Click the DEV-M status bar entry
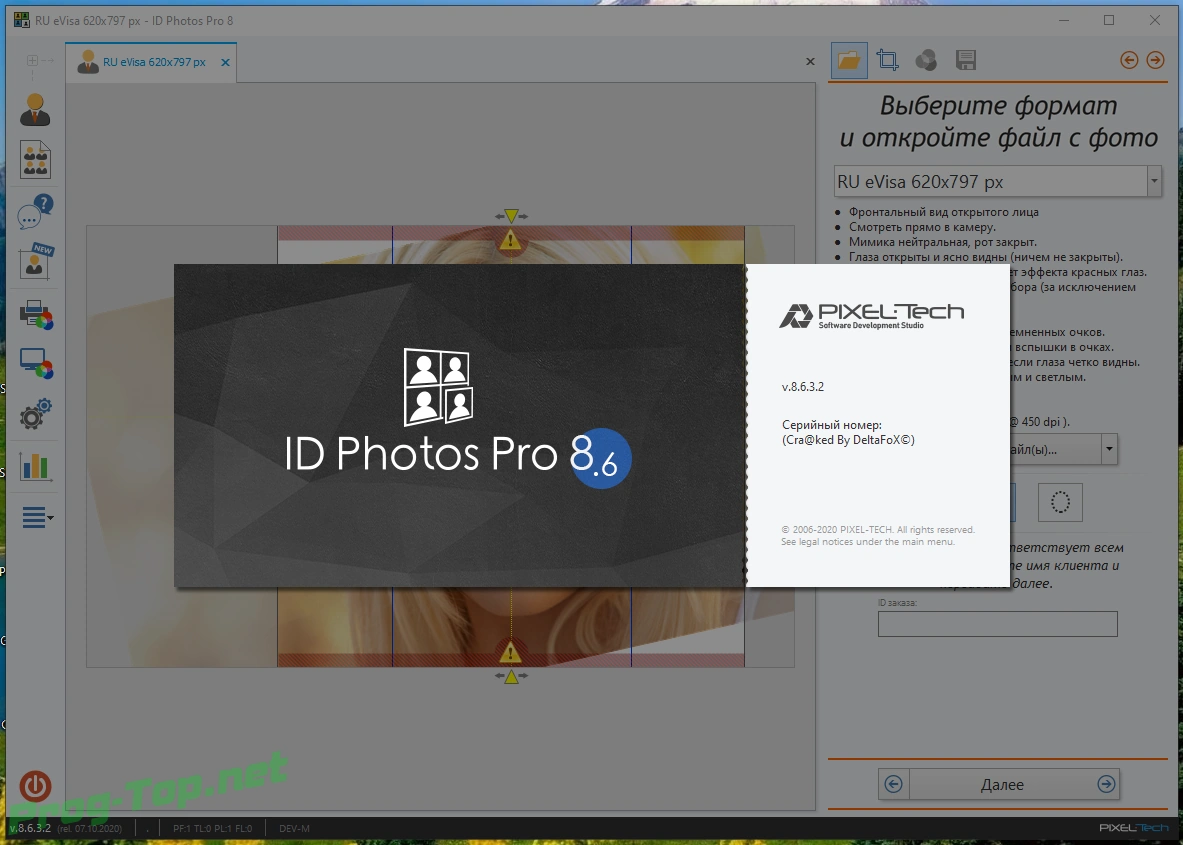This screenshot has height=845, width=1183. 294,828
